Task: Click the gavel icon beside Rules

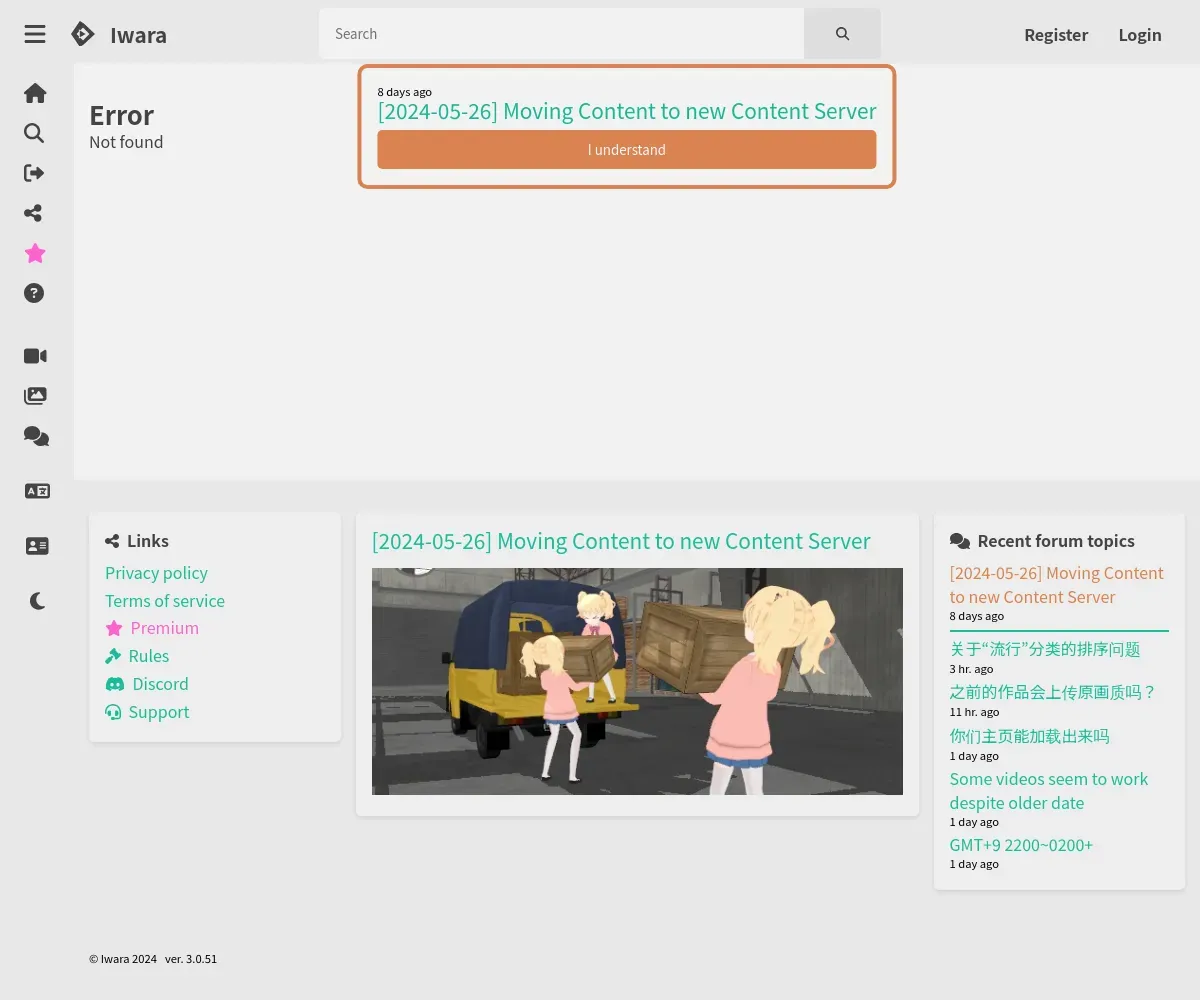Action: [x=113, y=656]
